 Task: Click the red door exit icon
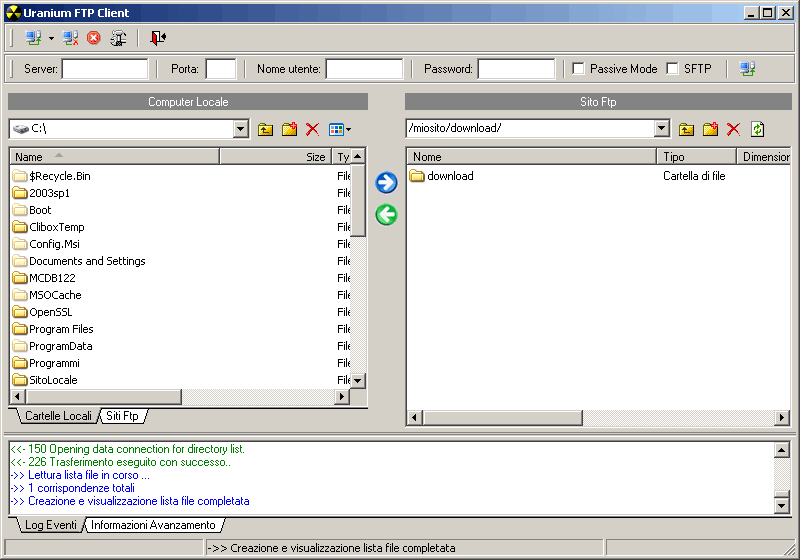pyautogui.click(x=158, y=38)
